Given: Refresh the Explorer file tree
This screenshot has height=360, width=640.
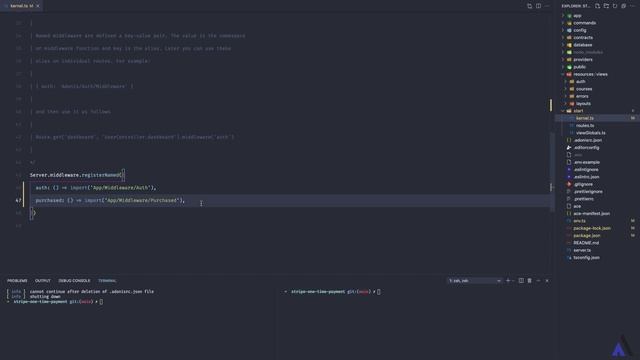Looking at the screenshot, I should 615,6.
